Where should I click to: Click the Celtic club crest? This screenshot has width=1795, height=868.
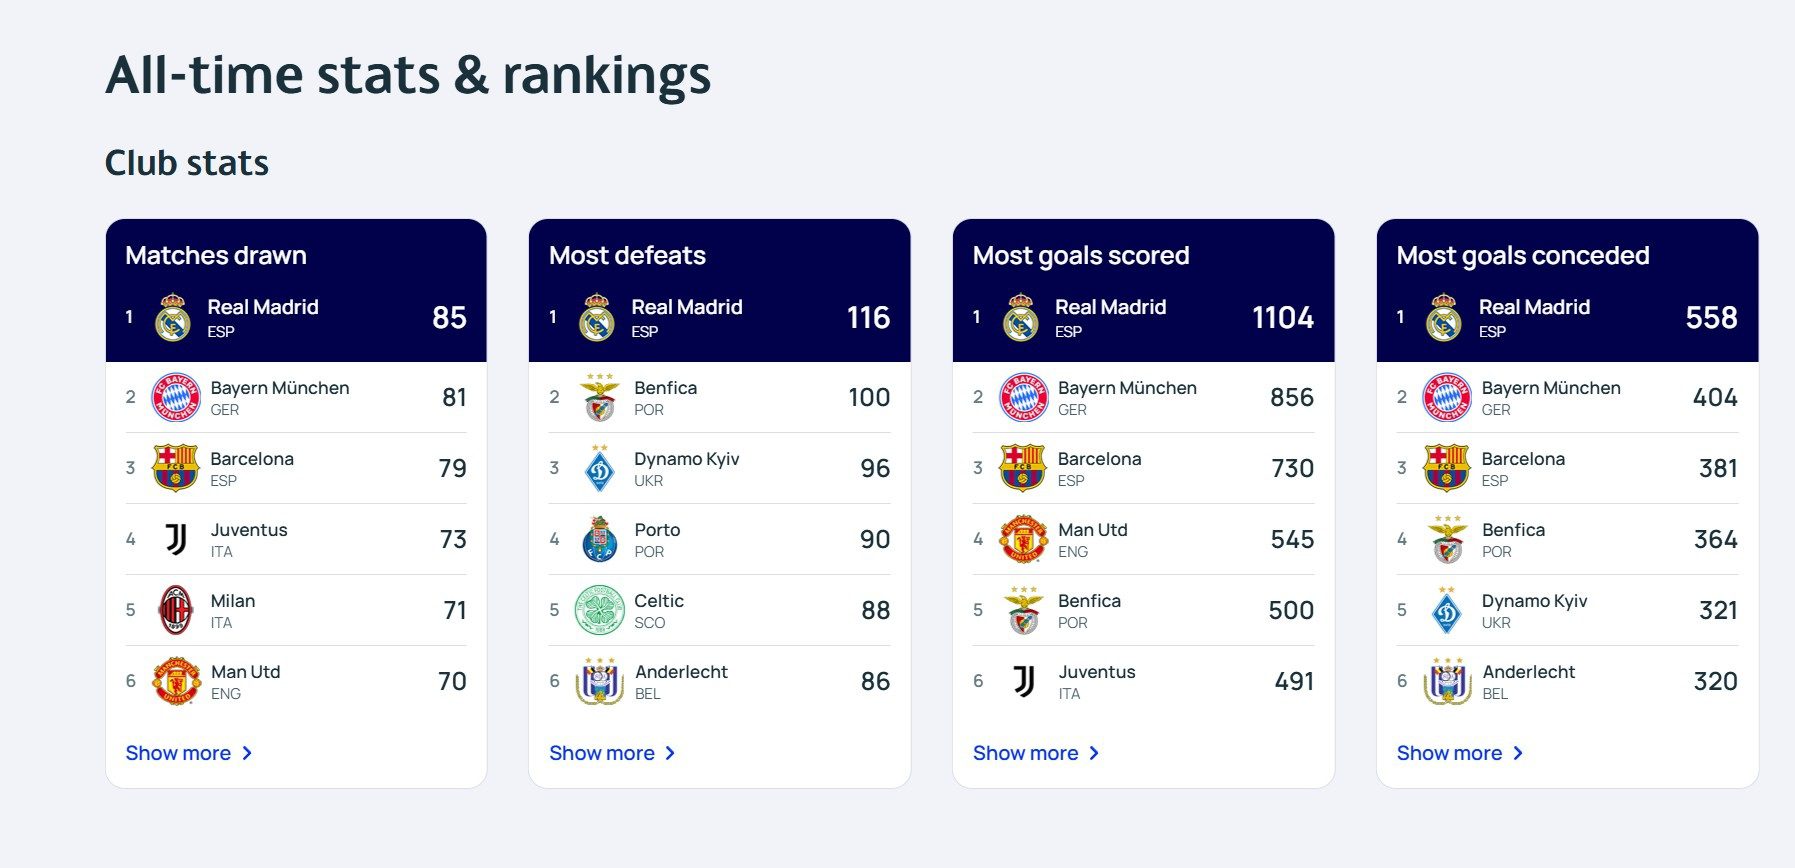point(599,611)
